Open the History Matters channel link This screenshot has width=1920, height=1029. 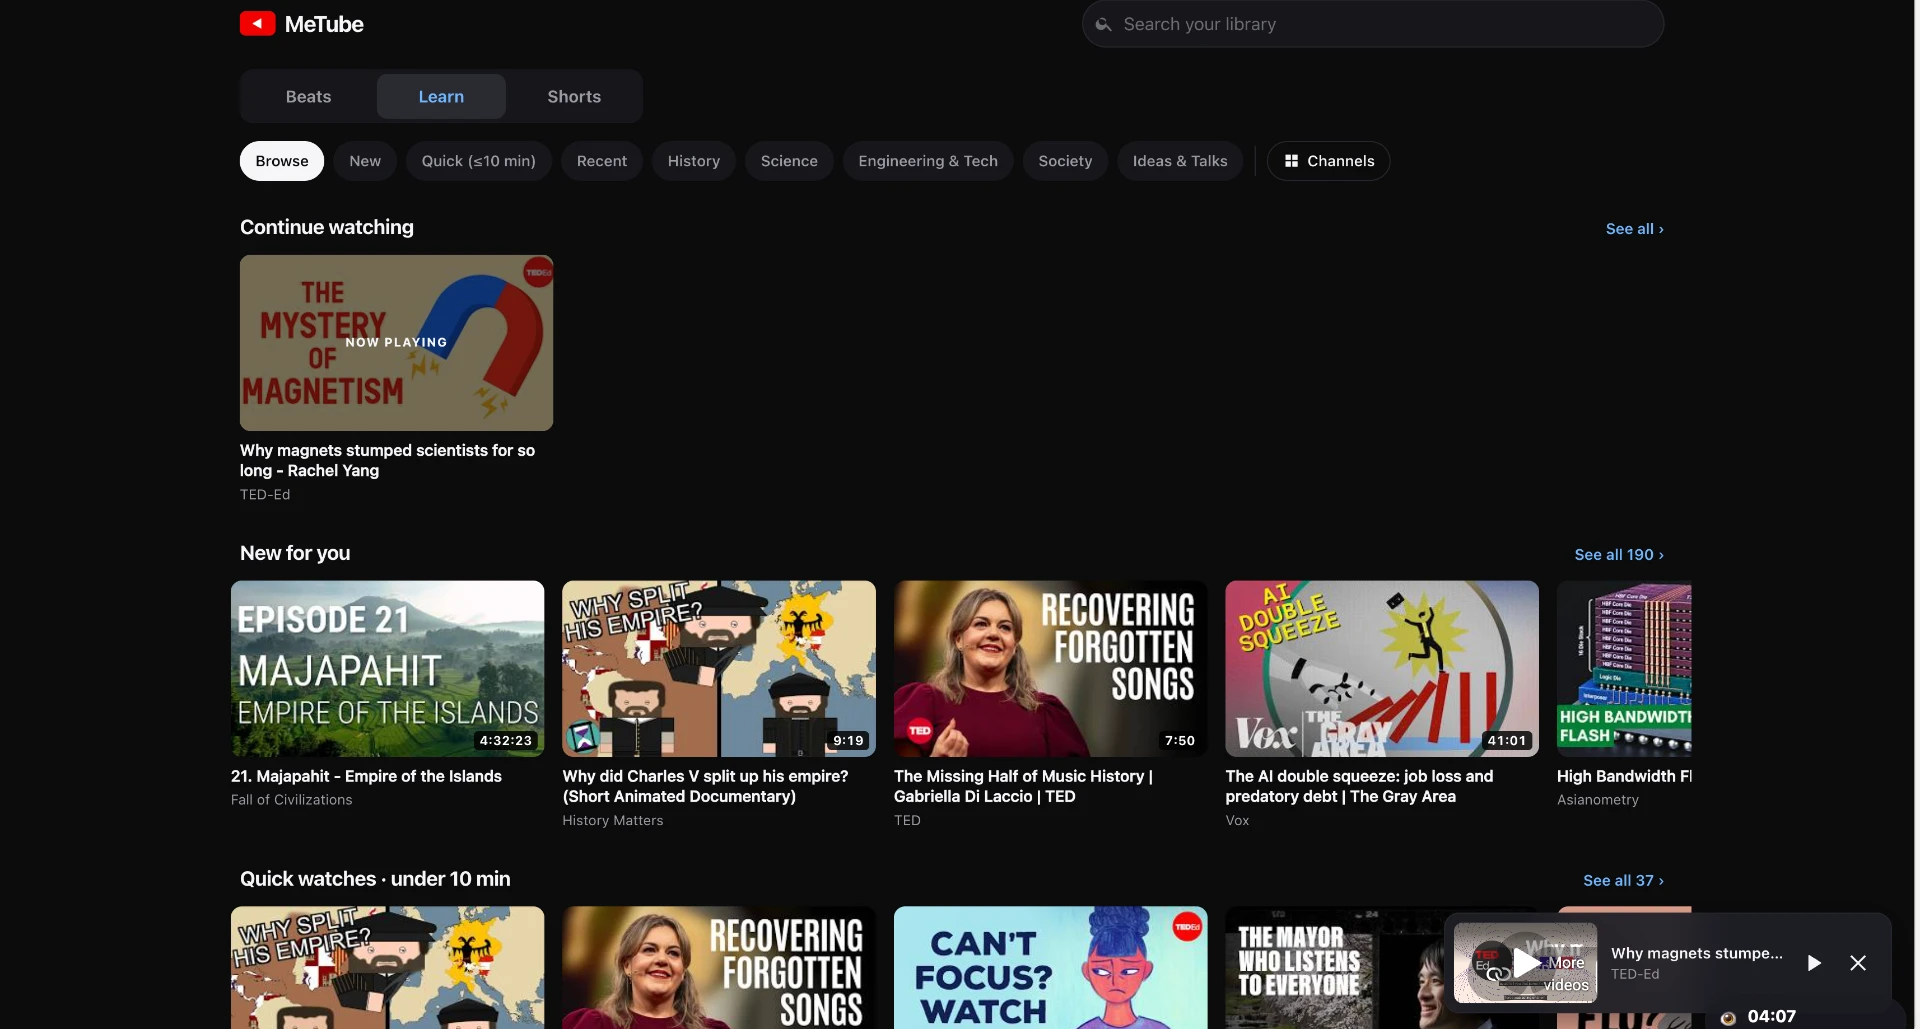click(613, 821)
